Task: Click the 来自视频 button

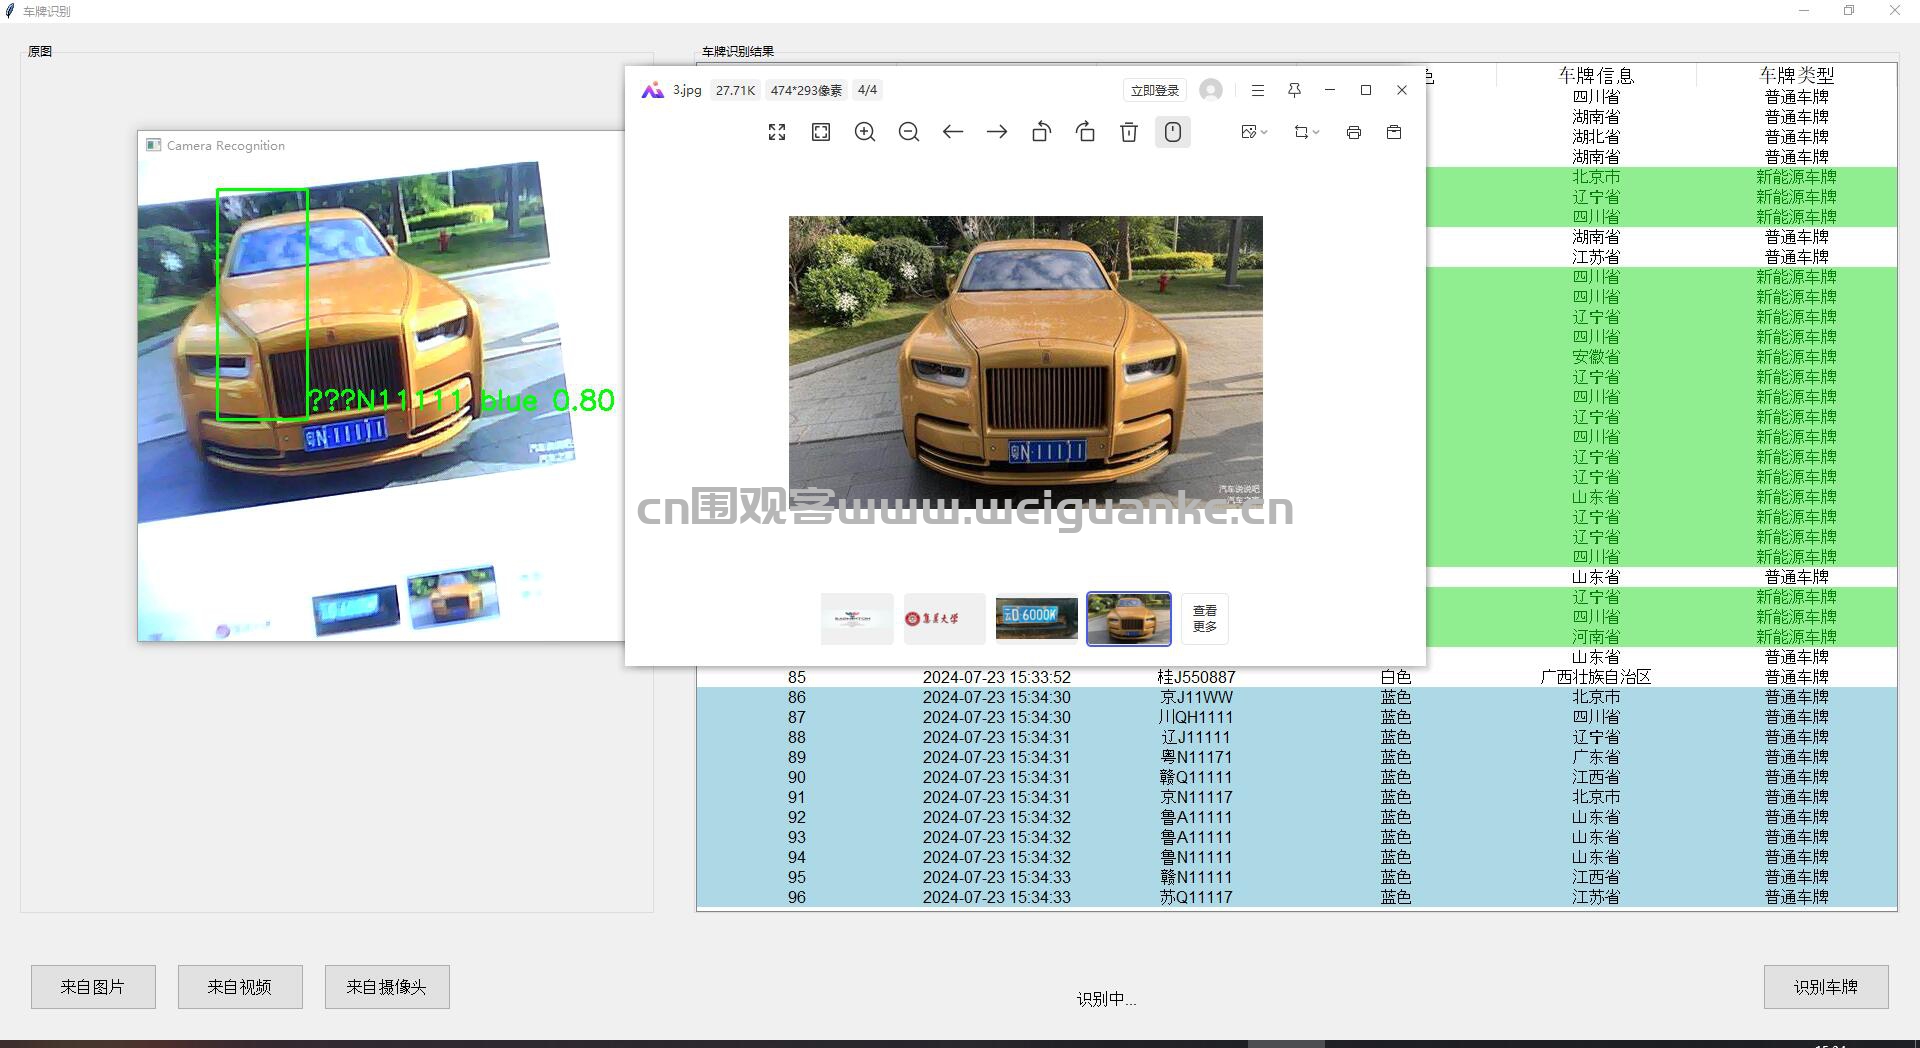Action: (240, 987)
